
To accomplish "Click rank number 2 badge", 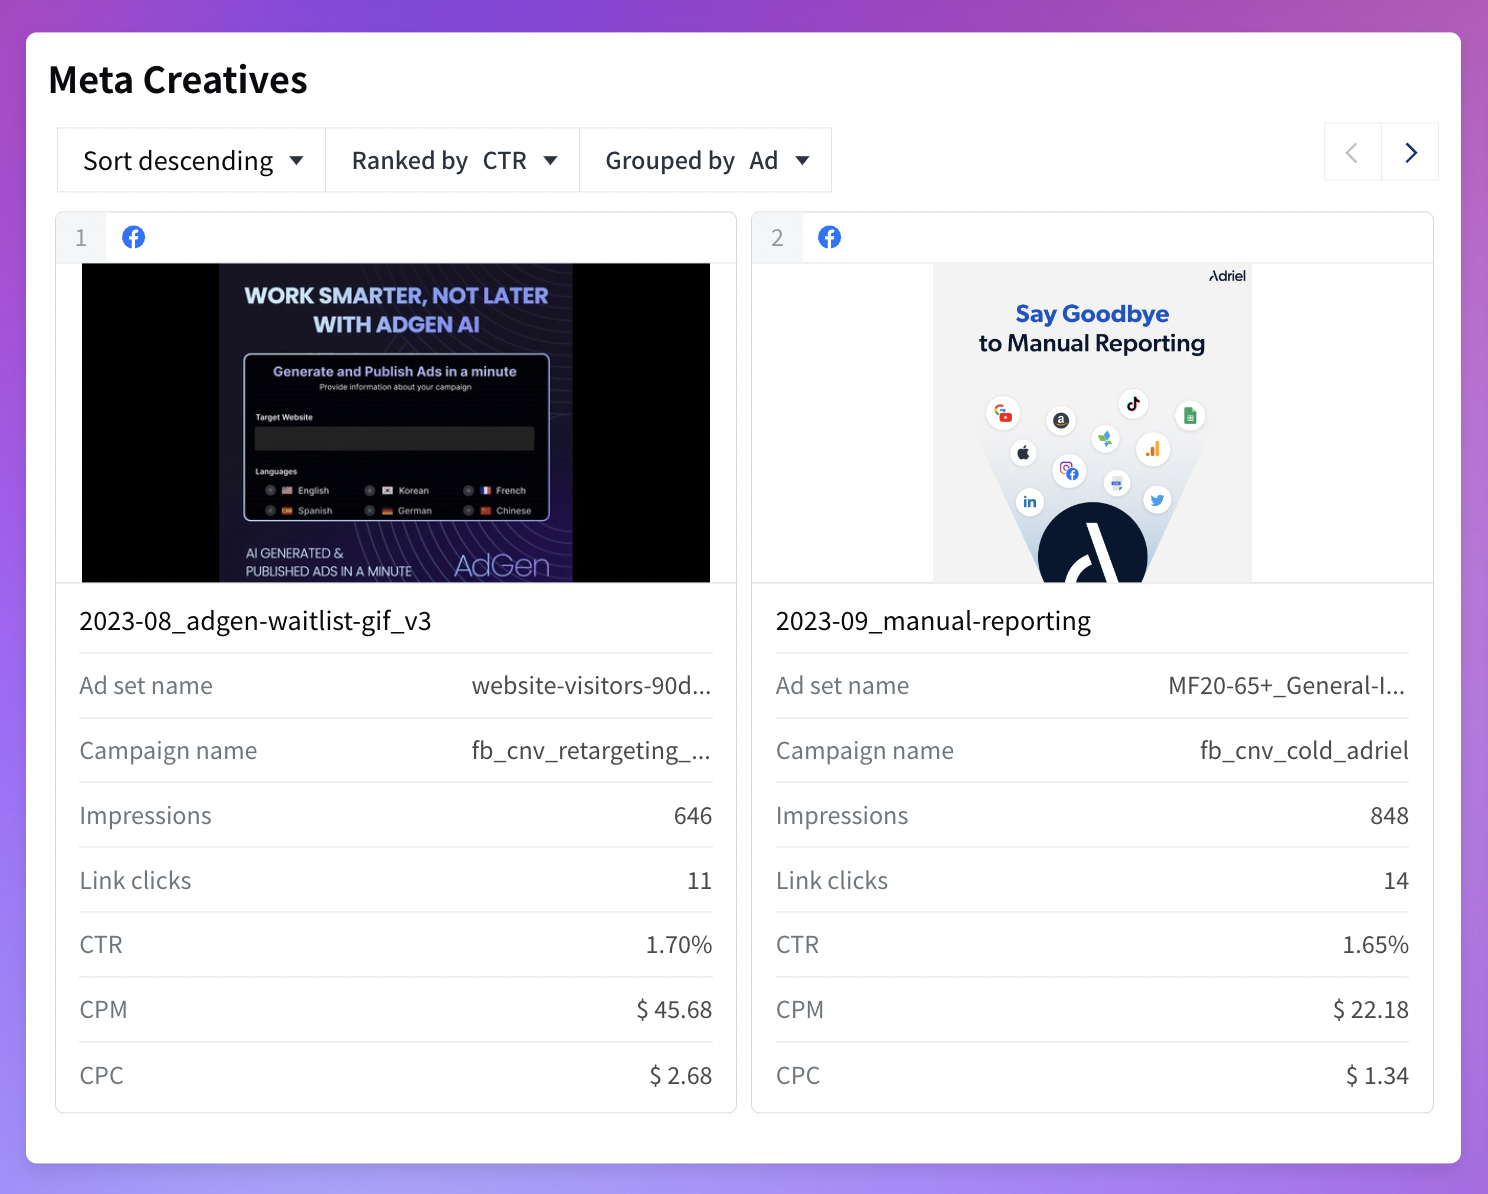I will [x=777, y=237].
